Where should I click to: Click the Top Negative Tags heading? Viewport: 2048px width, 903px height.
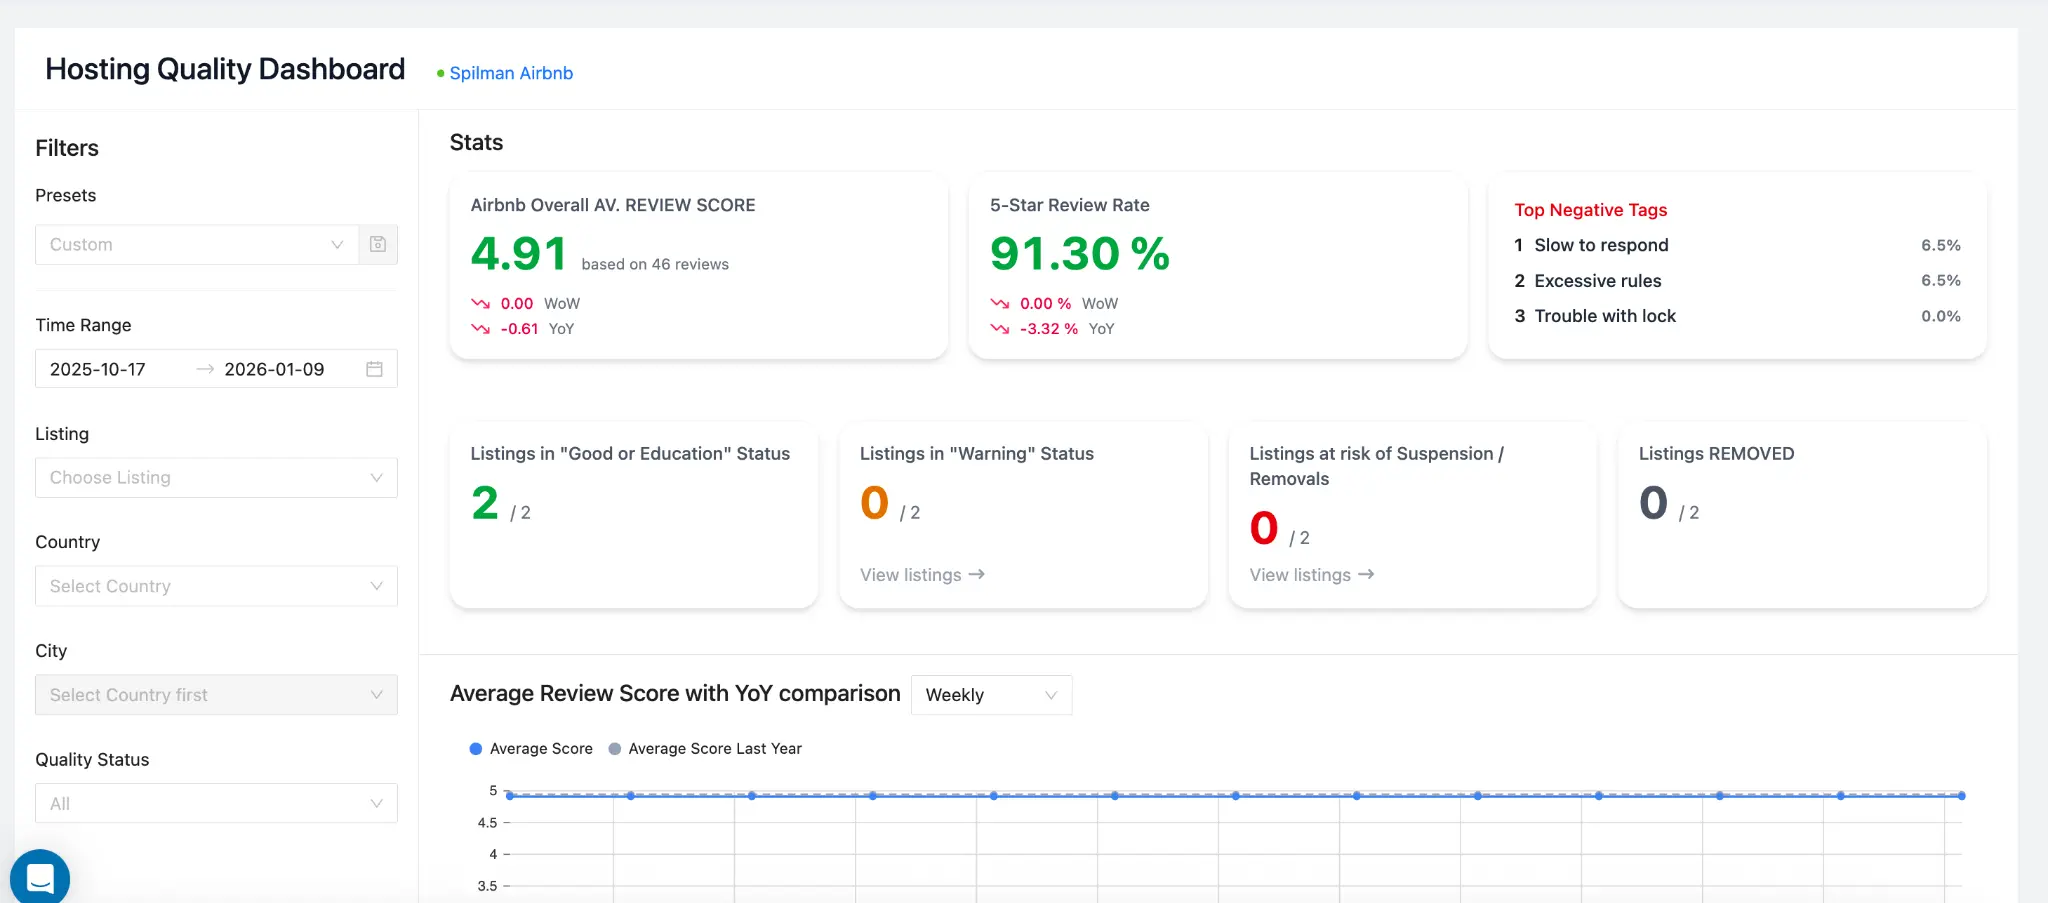coord(1590,210)
